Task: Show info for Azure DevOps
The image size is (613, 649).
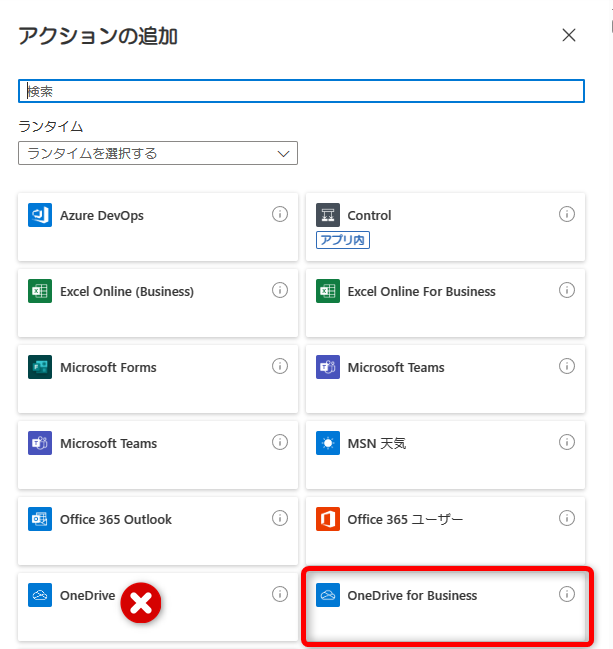Action: pos(280,214)
